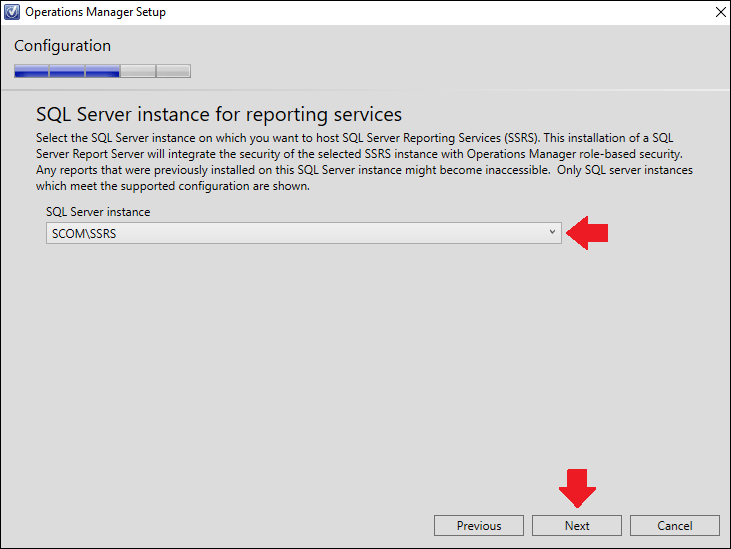The height and width of the screenshot is (549, 731).
Task: Click the third filled progress bar segment
Action: (103, 71)
